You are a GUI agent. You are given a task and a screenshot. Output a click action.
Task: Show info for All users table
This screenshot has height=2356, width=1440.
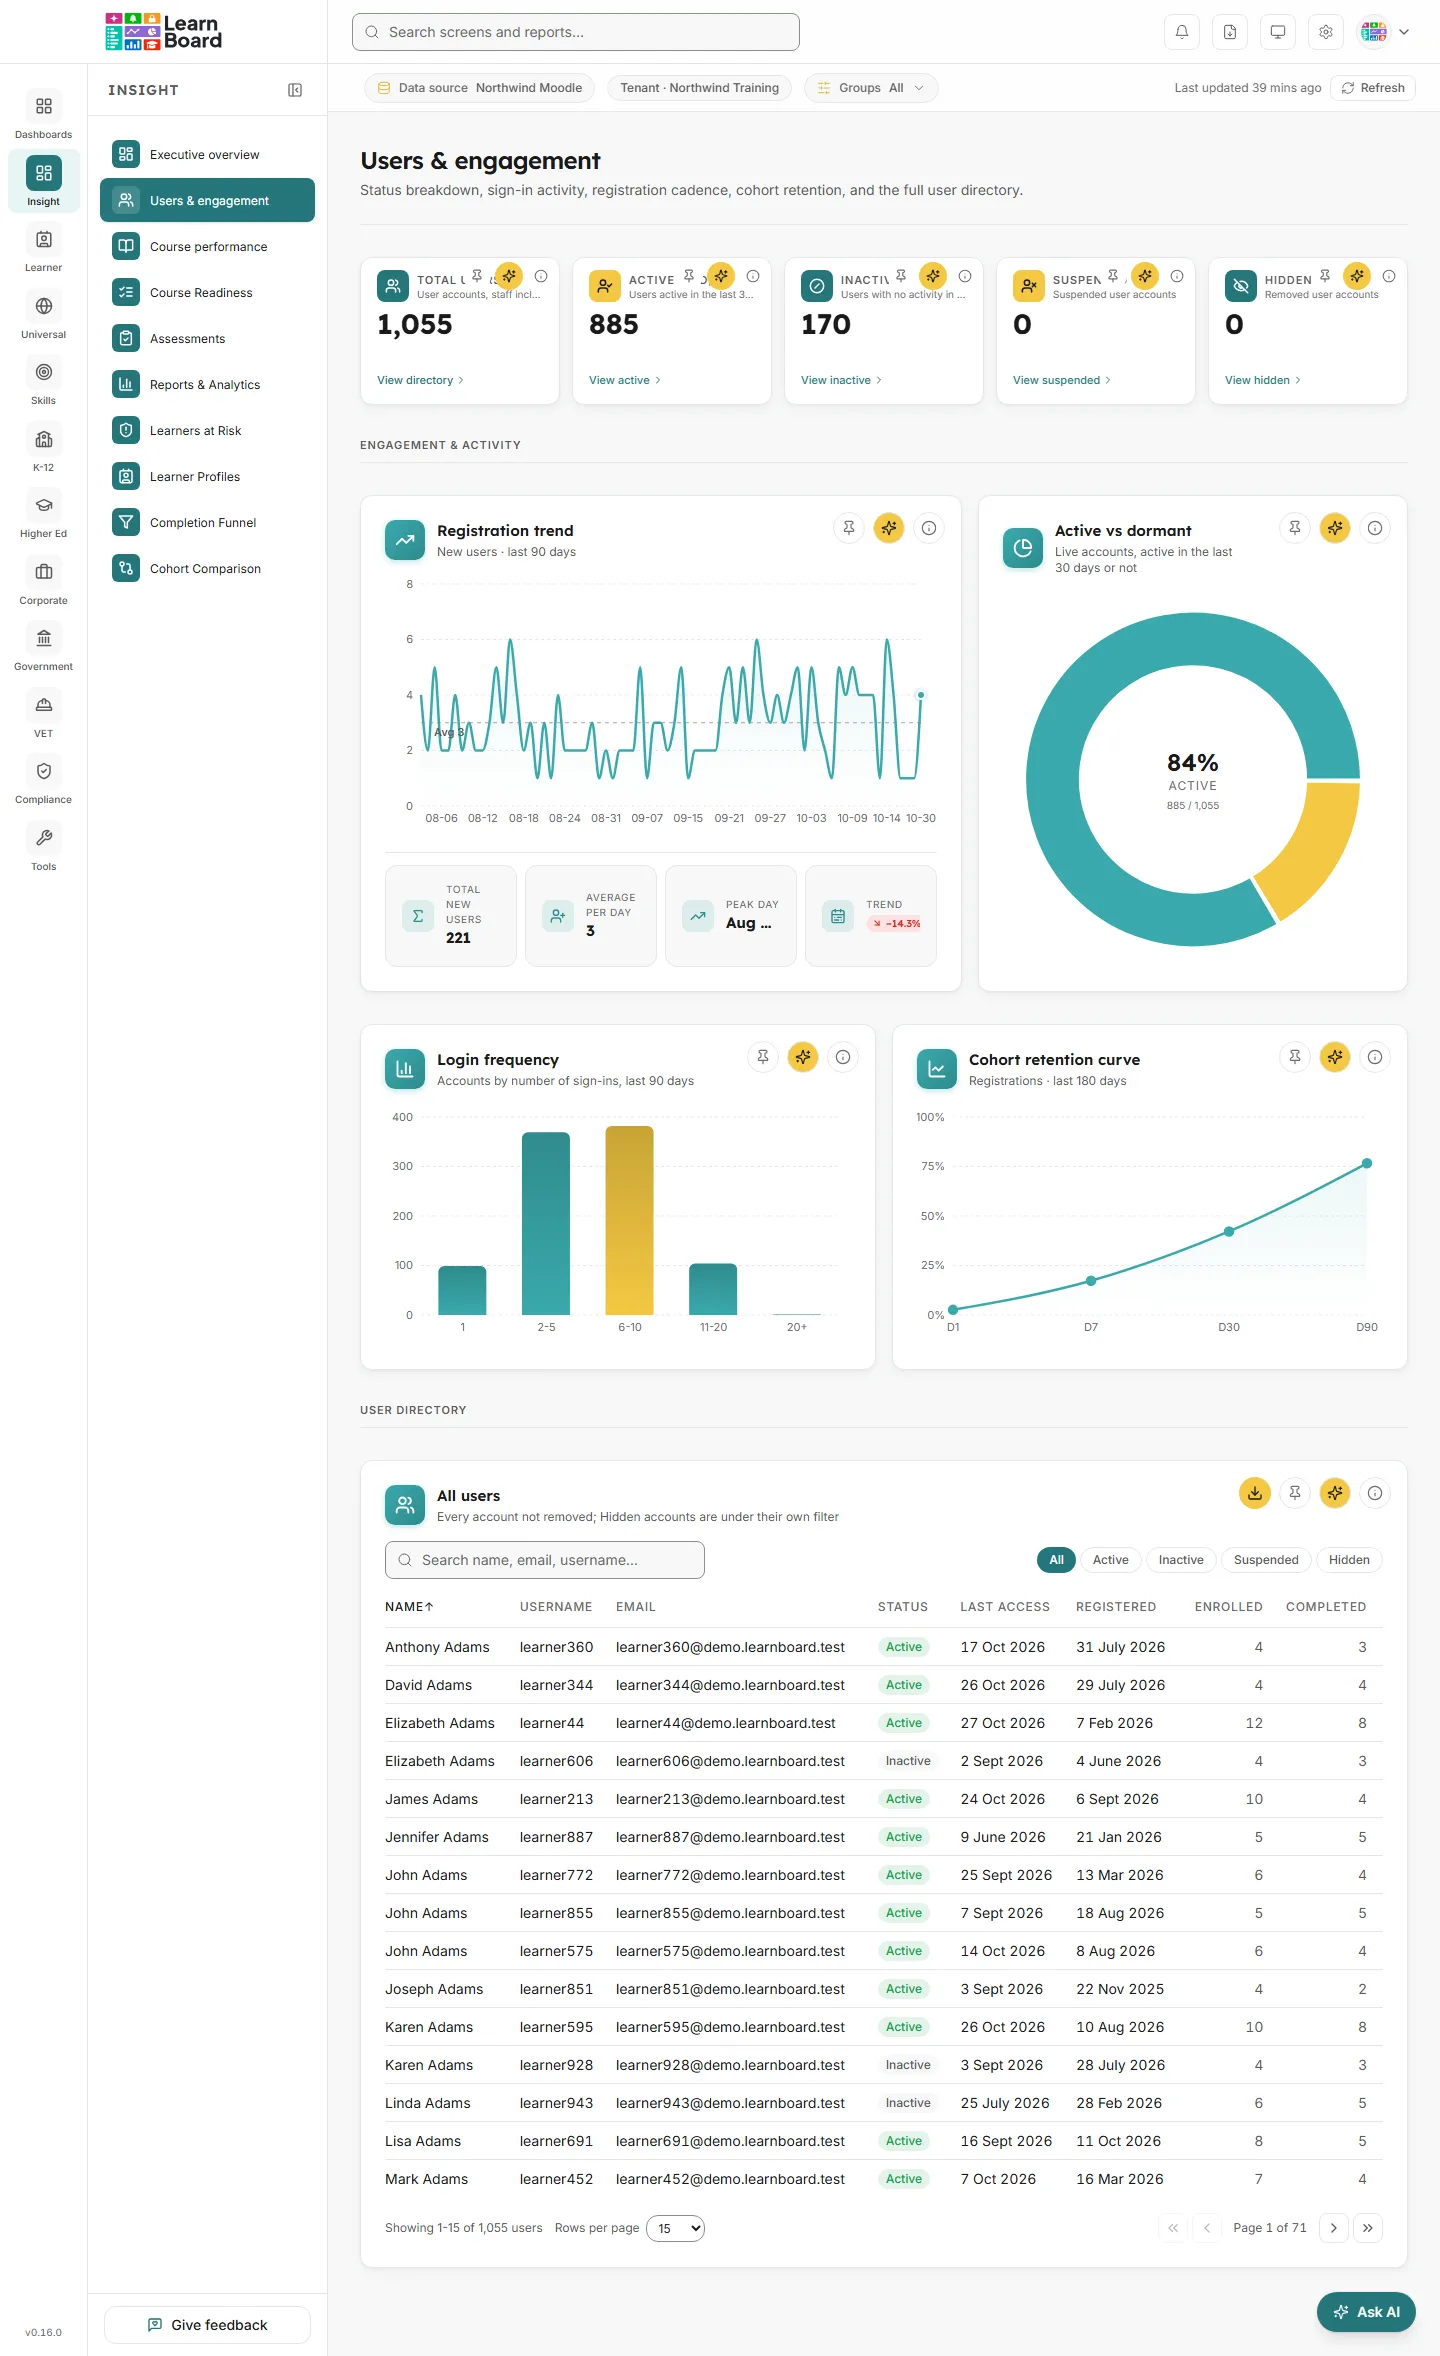1375,1493
